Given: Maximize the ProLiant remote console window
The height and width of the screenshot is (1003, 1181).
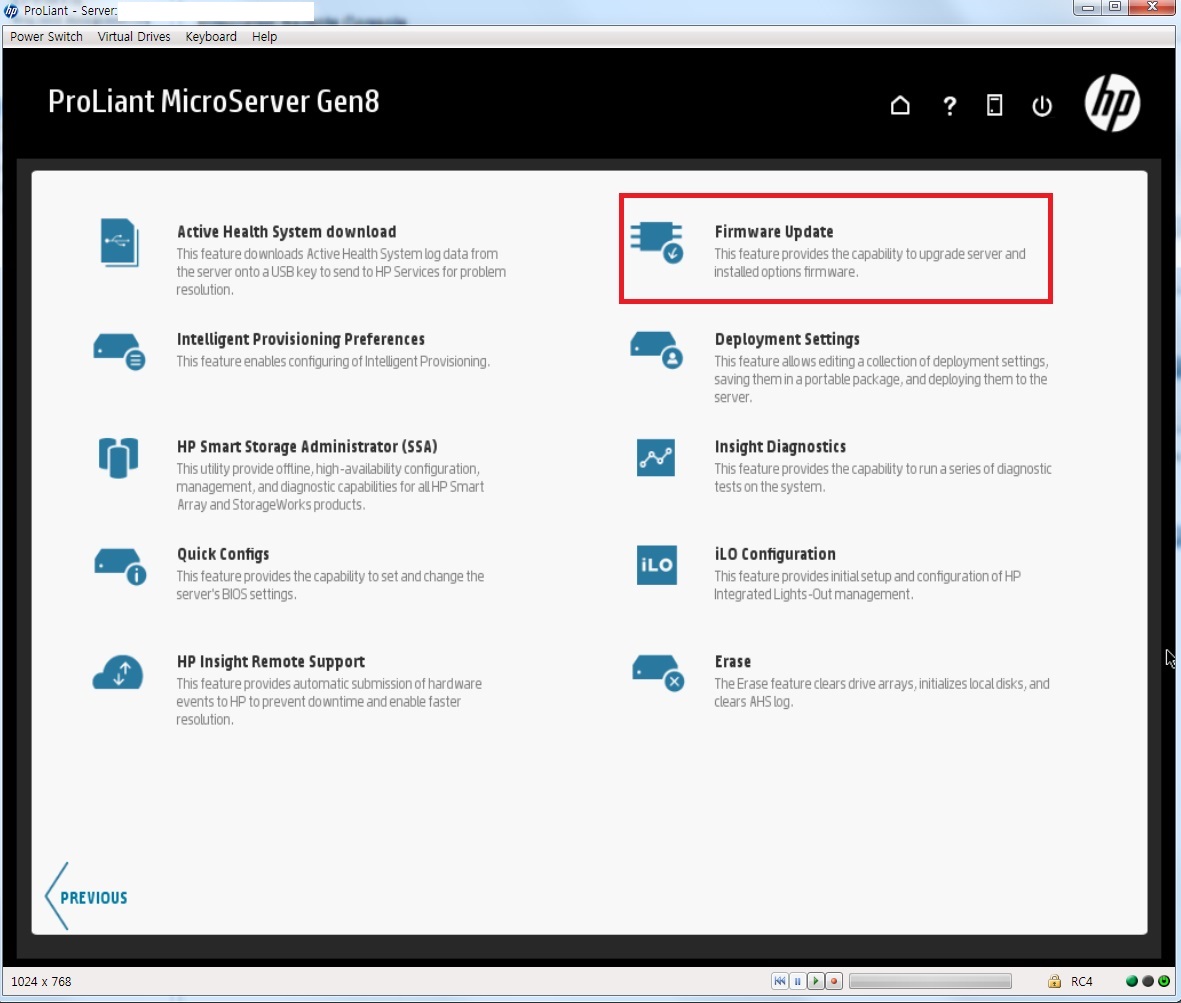Looking at the screenshot, I should (1115, 8).
